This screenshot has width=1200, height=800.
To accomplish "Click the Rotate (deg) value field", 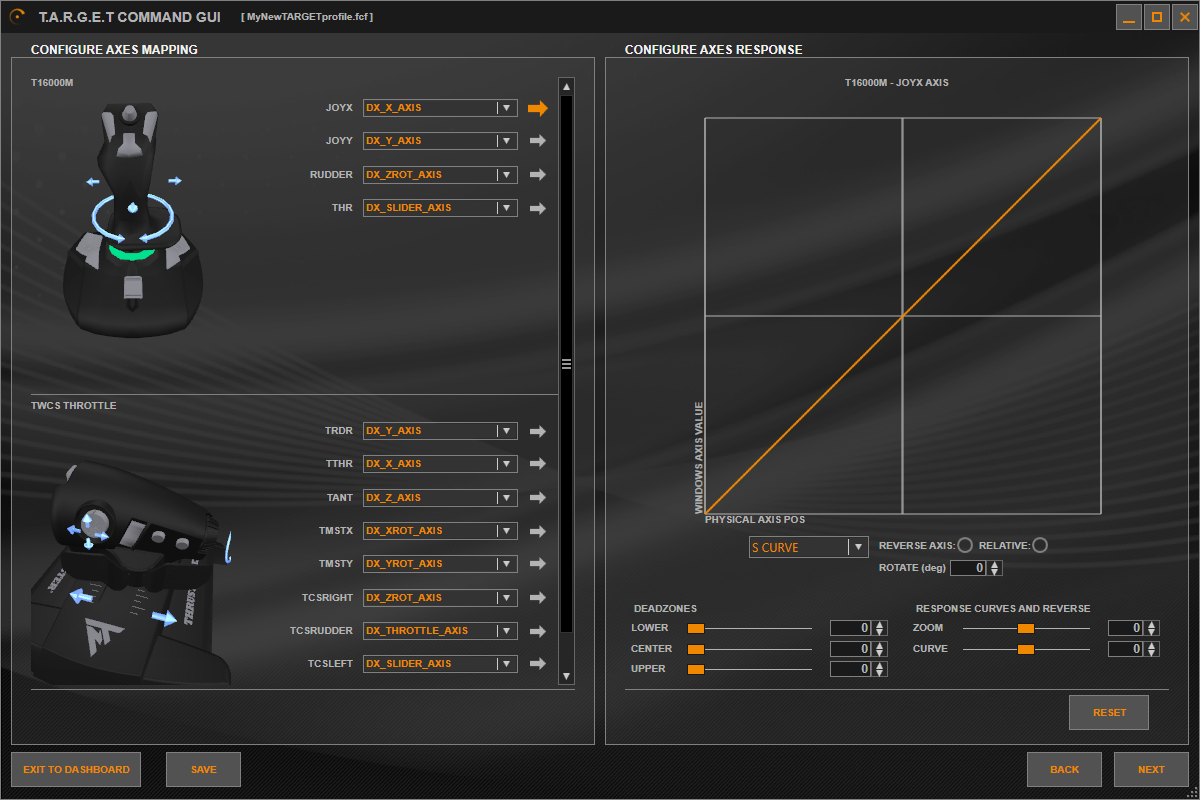I will (x=968, y=568).
